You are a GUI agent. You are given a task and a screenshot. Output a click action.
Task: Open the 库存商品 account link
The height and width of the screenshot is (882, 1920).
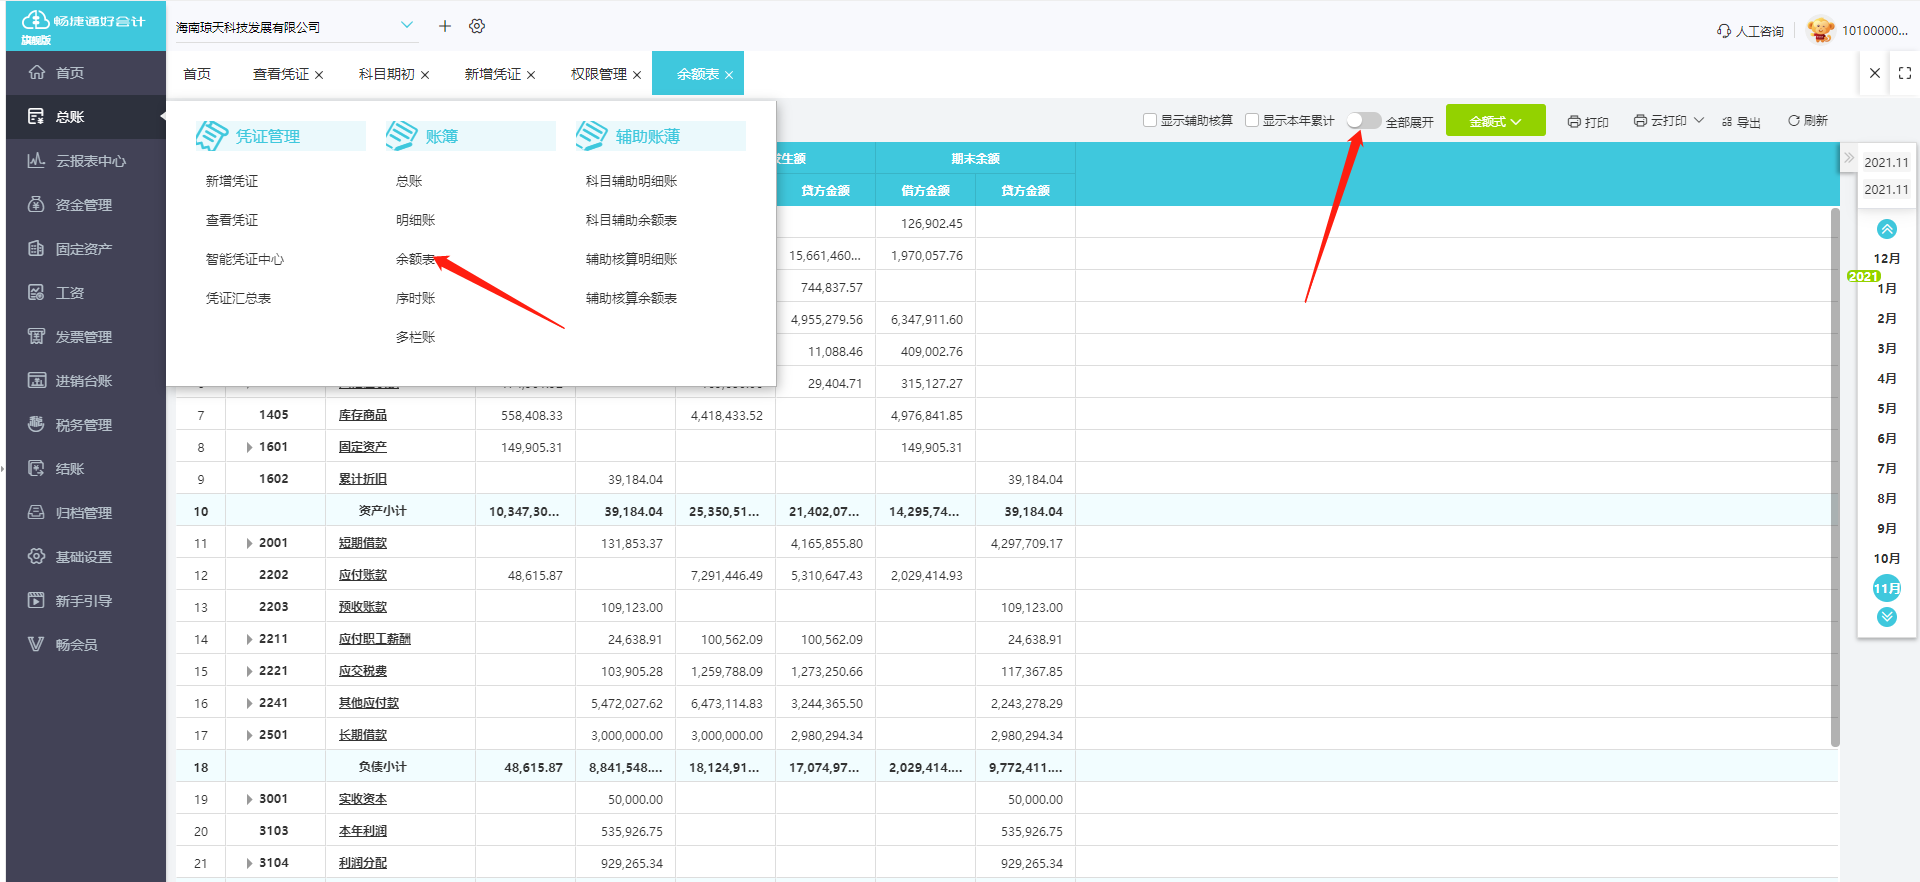tap(362, 415)
